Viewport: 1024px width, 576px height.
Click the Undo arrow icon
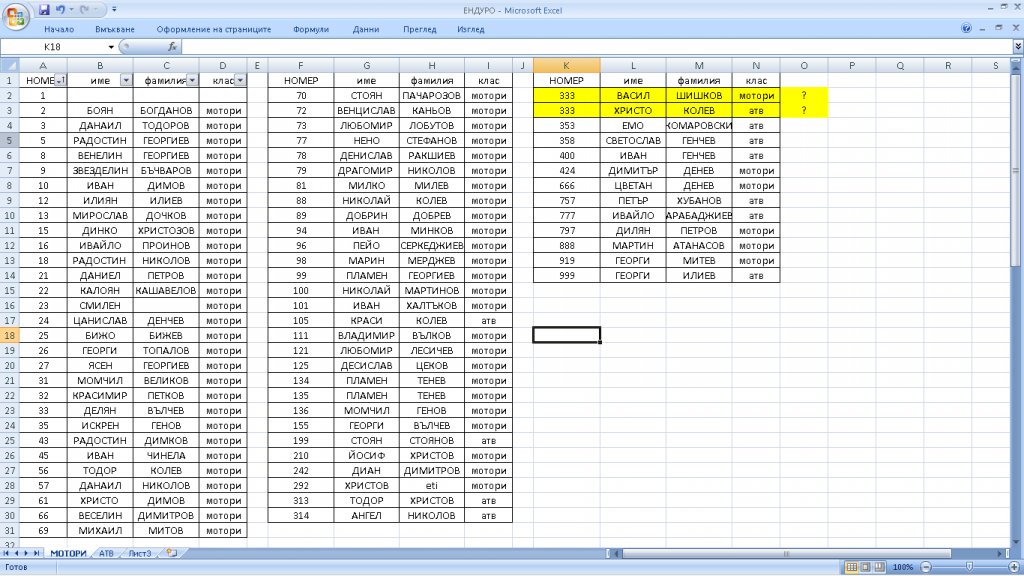coord(61,10)
